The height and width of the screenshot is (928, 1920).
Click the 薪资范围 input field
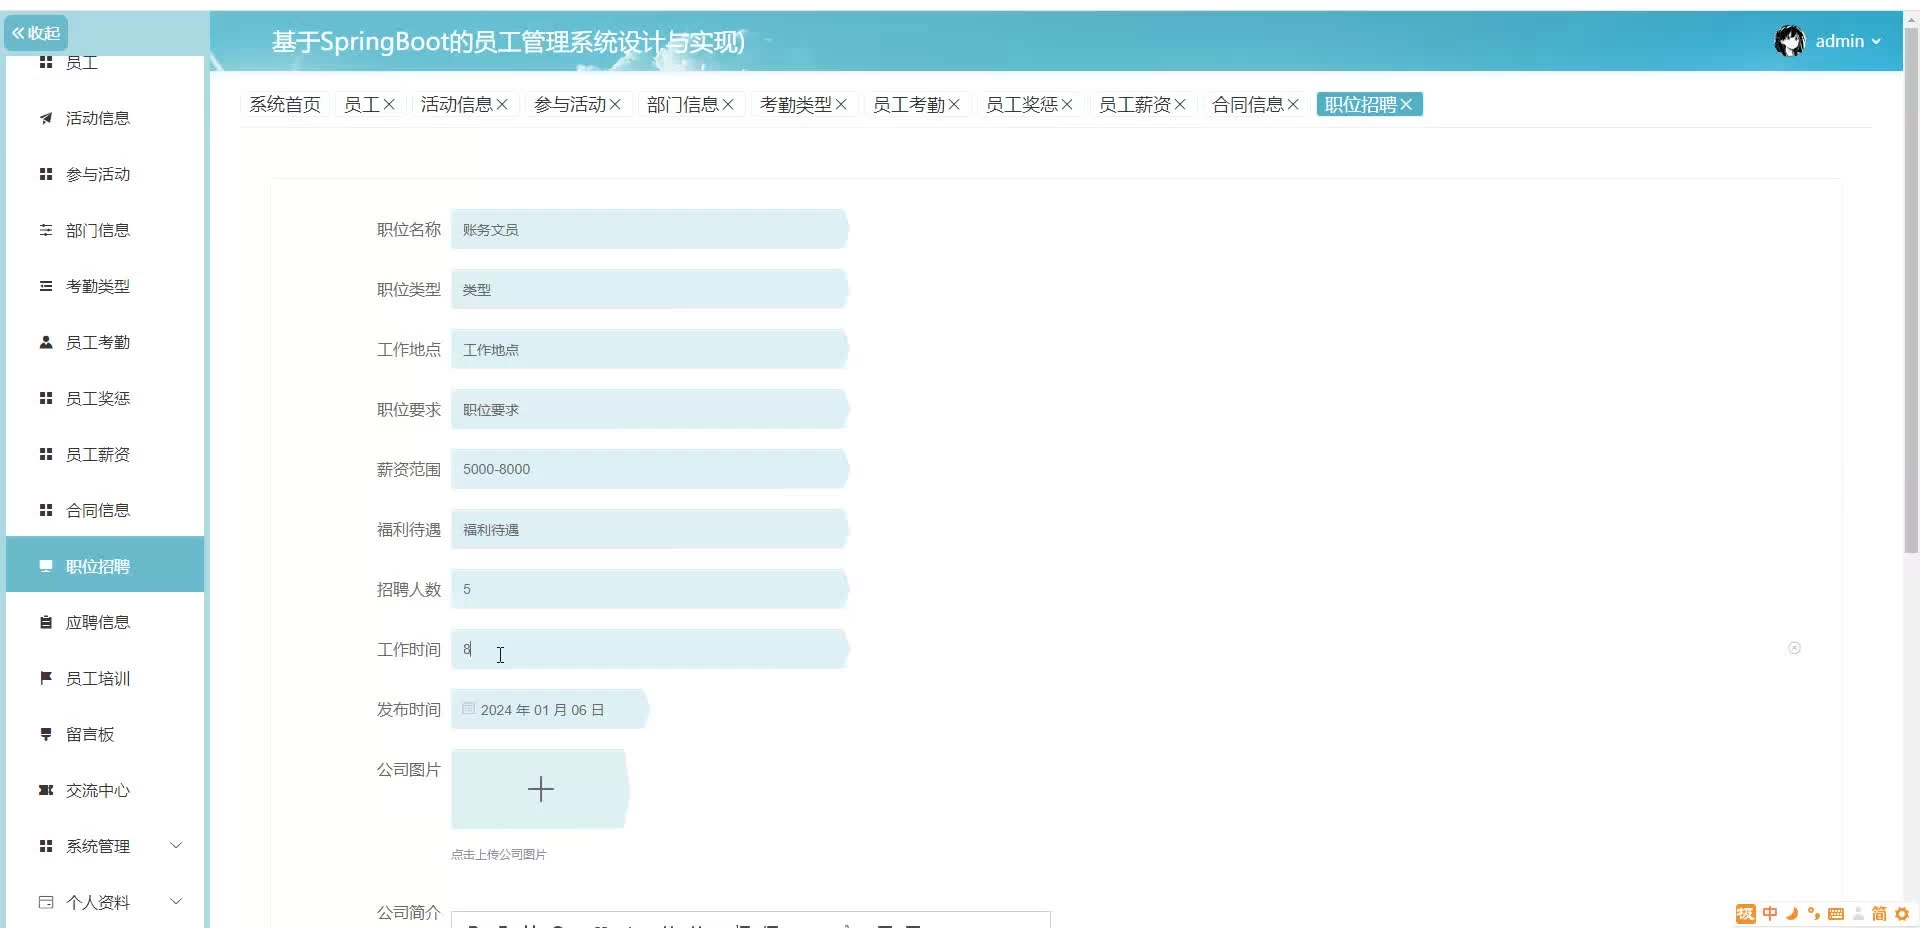click(x=648, y=469)
